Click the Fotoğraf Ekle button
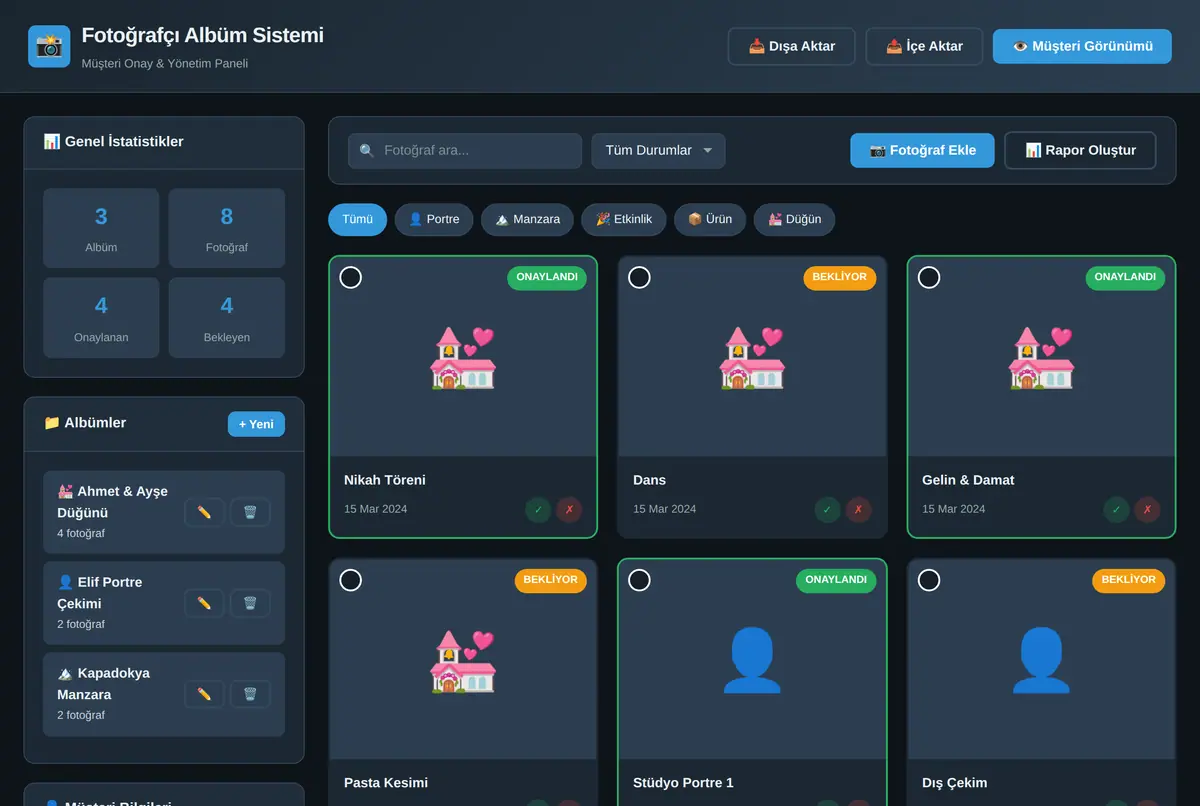1200x806 pixels. point(922,151)
